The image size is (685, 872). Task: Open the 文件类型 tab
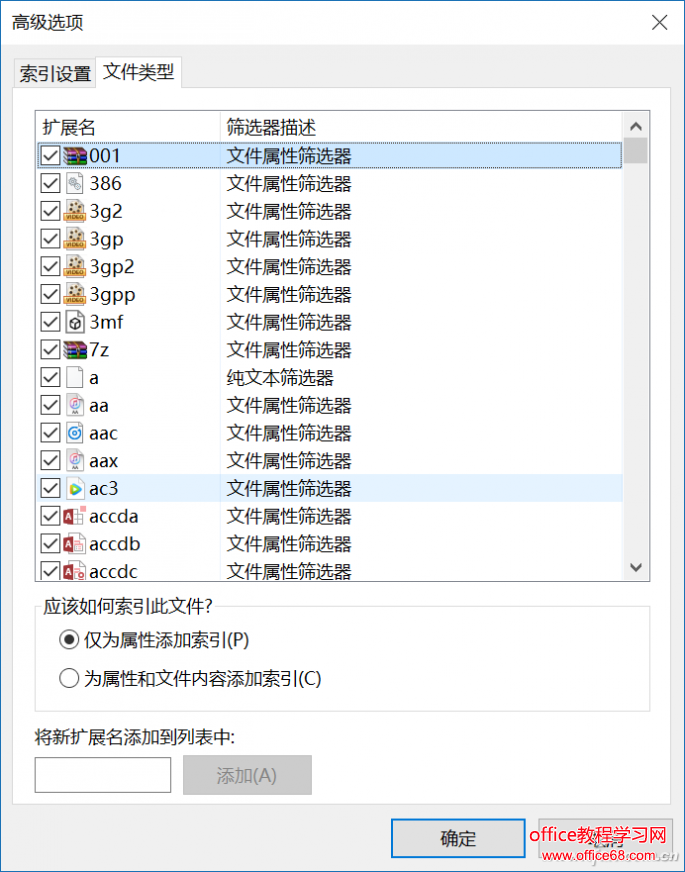138,72
